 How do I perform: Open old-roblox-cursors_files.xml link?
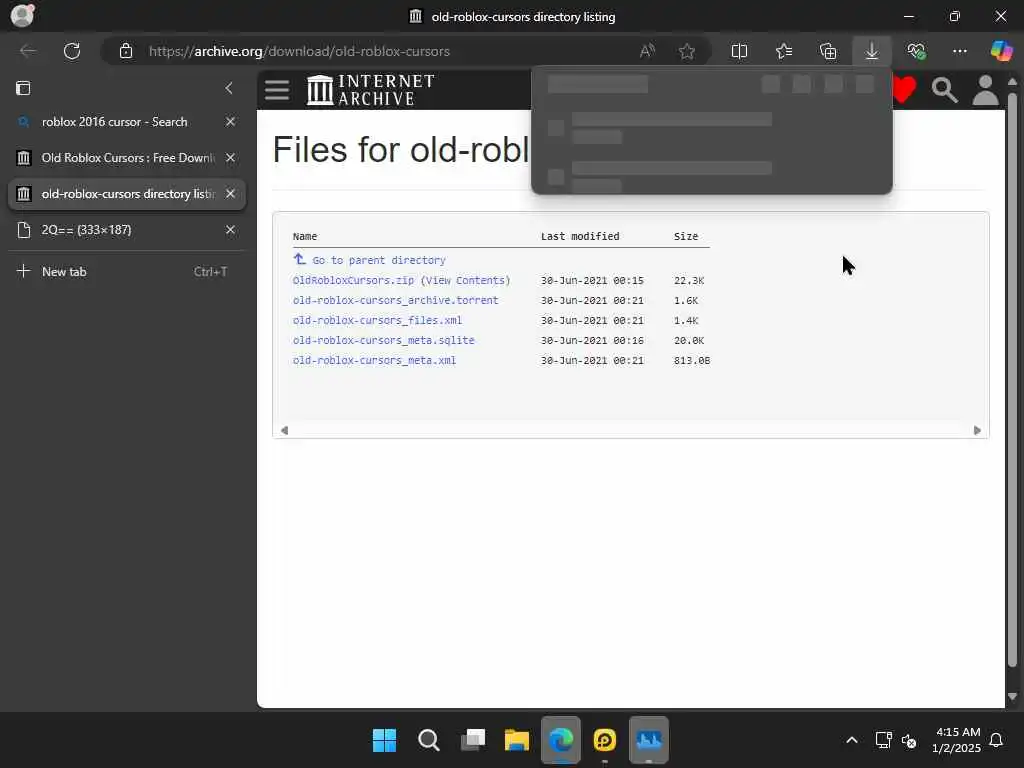pos(377,320)
